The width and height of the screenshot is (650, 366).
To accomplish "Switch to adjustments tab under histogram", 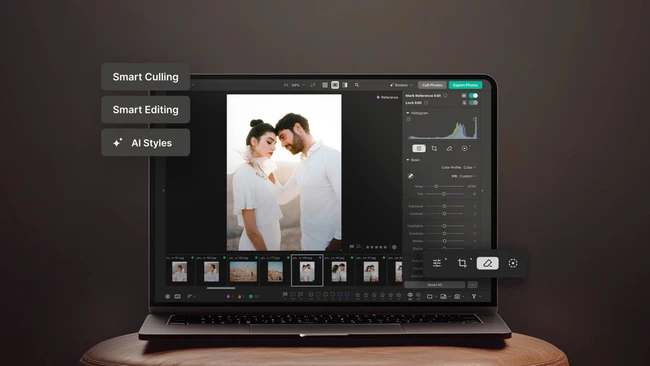I will (419, 148).
